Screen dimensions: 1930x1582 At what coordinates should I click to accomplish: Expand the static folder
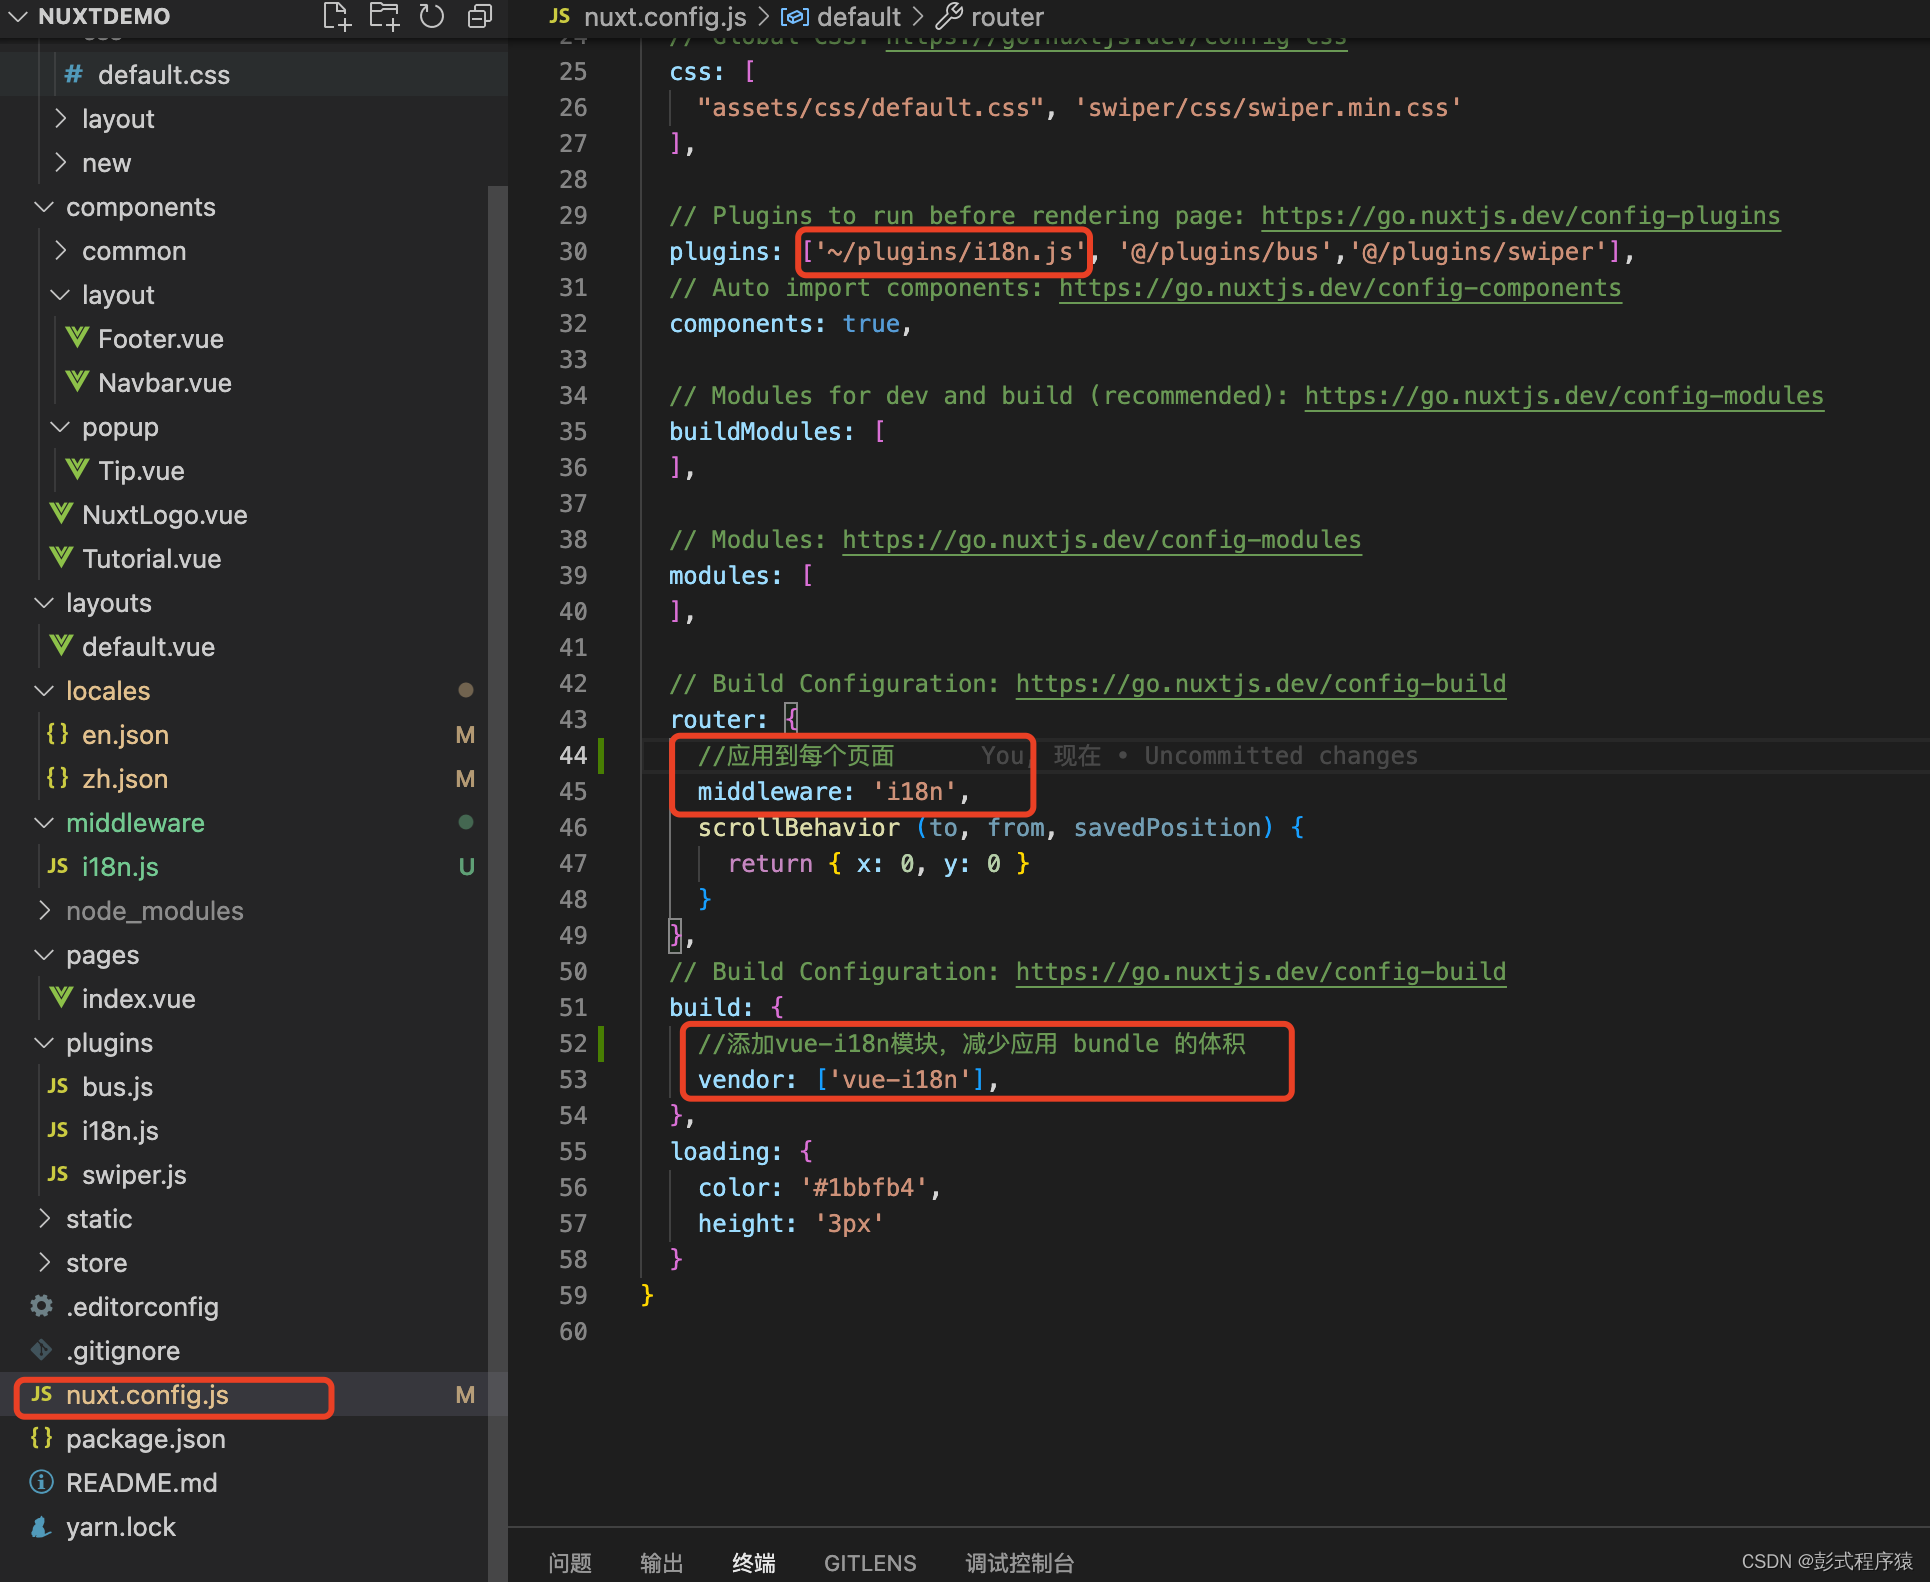pyautogui.click(x=98, y=1219)
